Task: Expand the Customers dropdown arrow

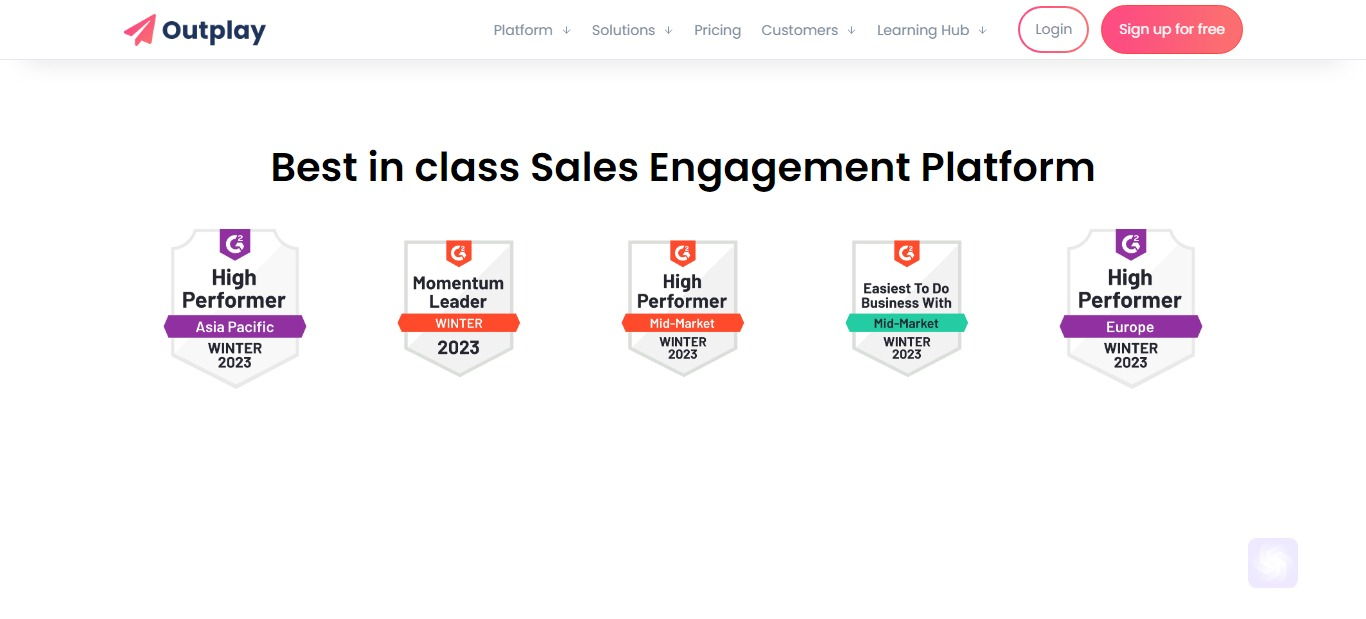Action: pyautogui.click(x=851, y=31)
